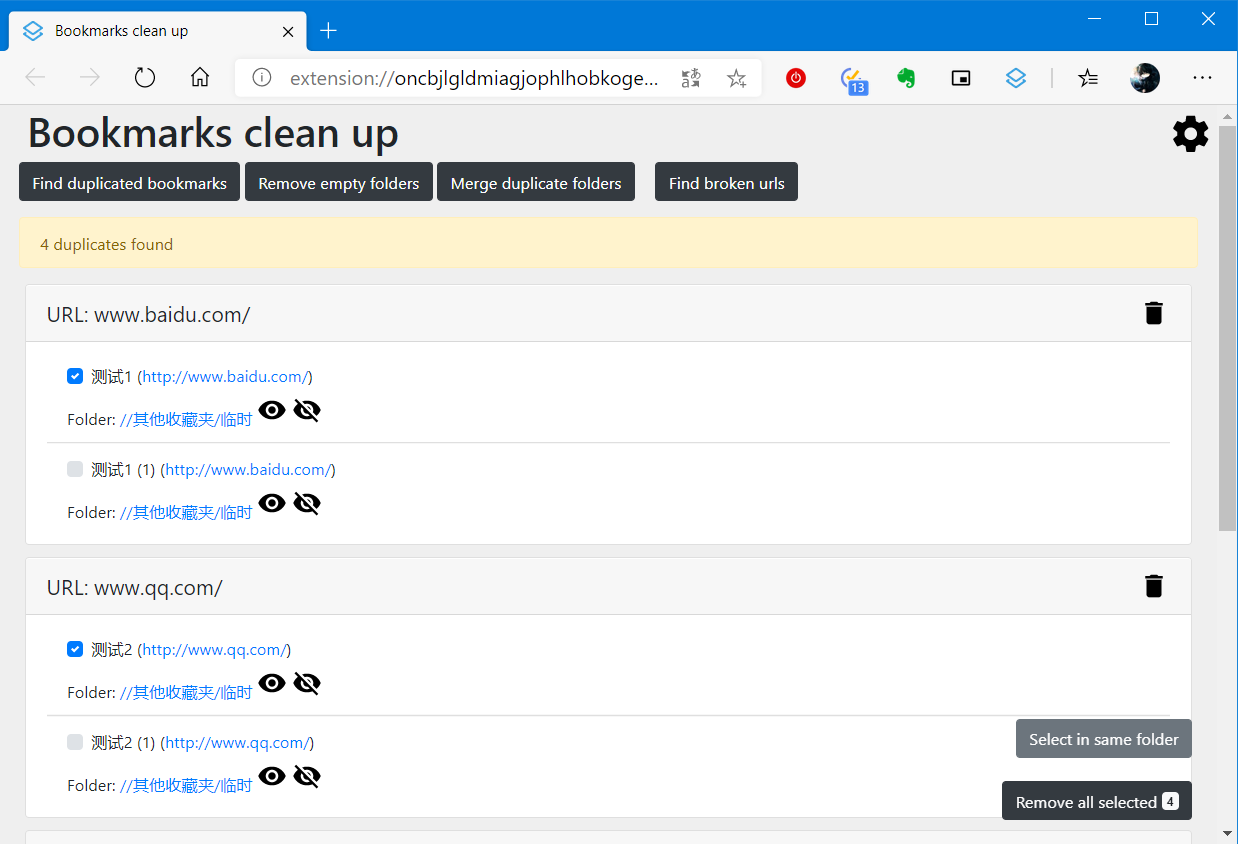The image size is (1238, 844).
Task: Click the crossed-eye icon for checked 测试2 bookmark
Action: 307,683
